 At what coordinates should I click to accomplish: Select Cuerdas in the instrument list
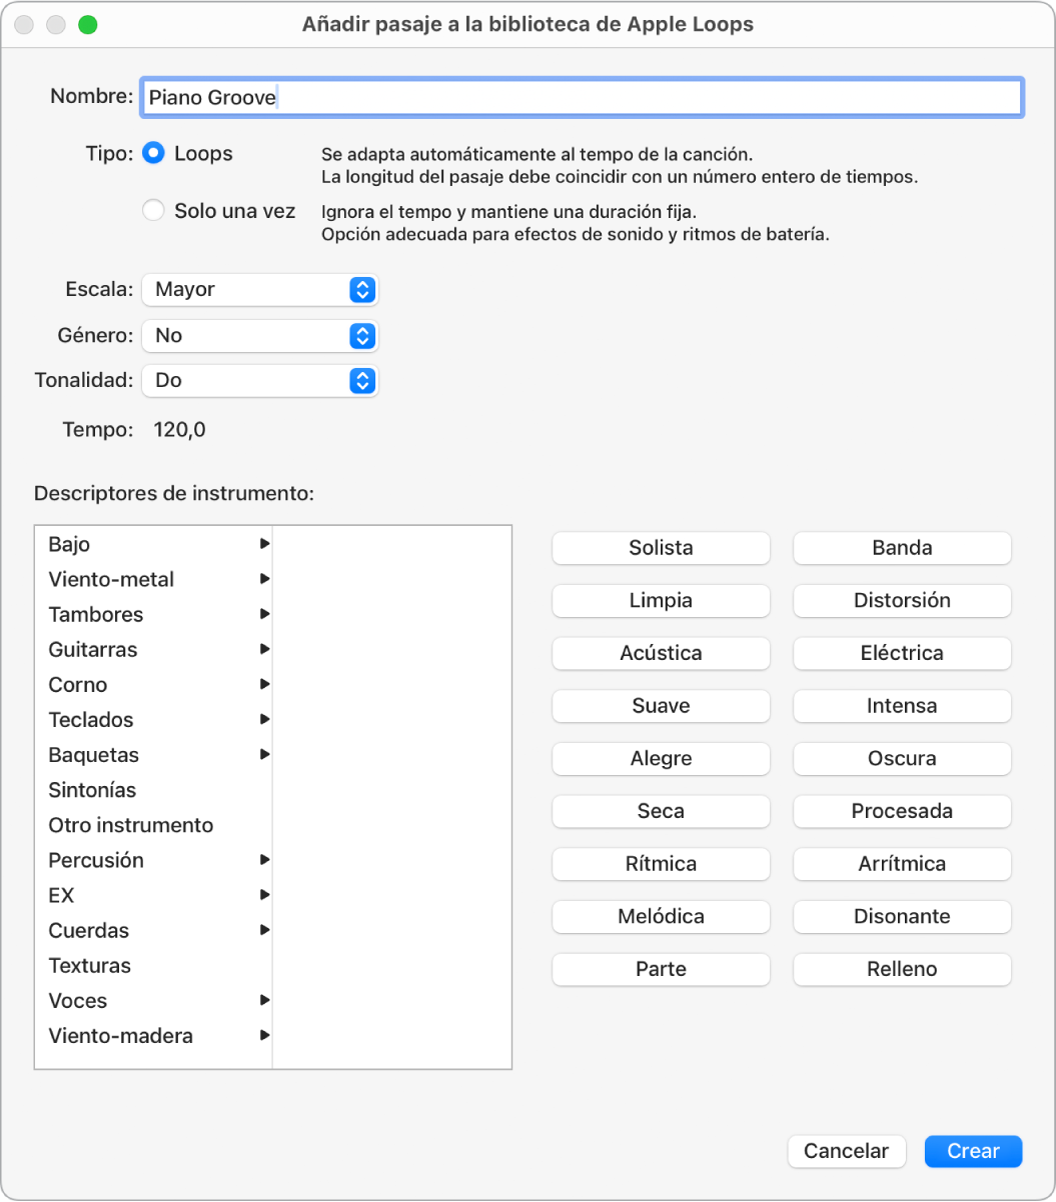coord(154,930)
